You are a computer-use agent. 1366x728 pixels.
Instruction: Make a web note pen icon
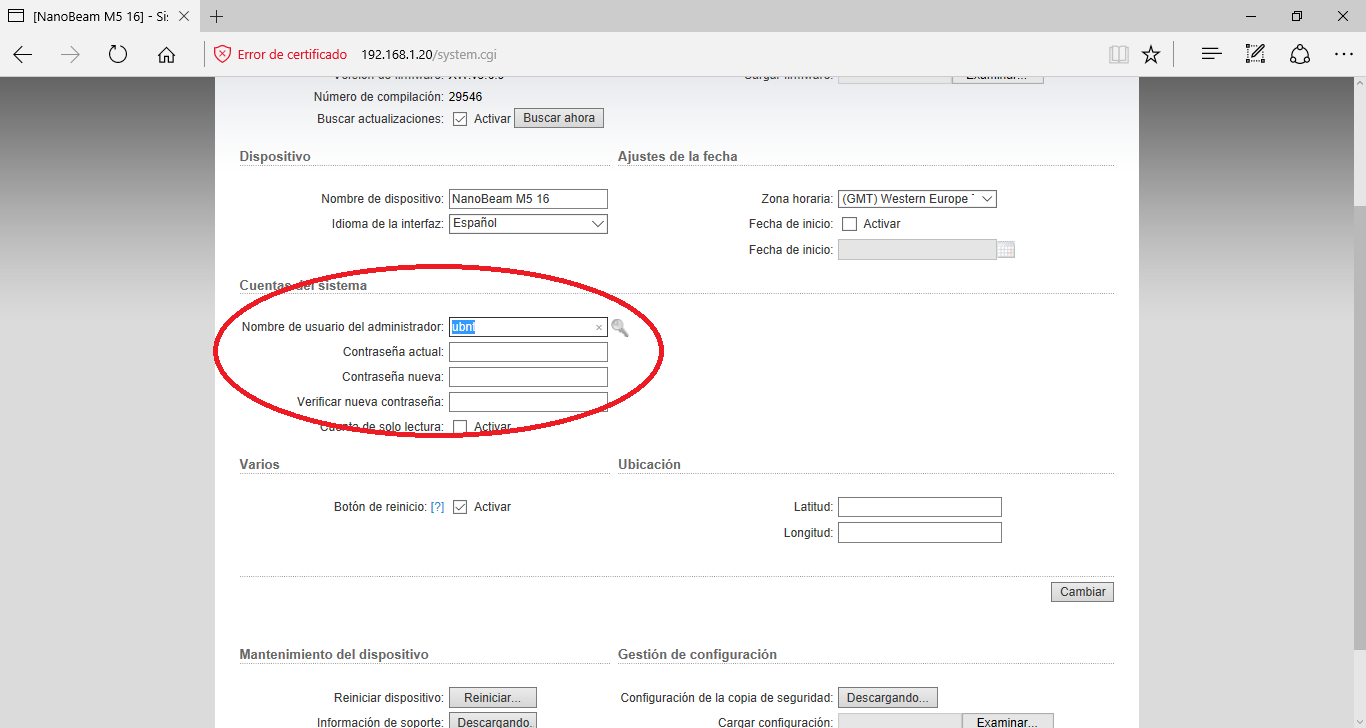click(1256, 54)
